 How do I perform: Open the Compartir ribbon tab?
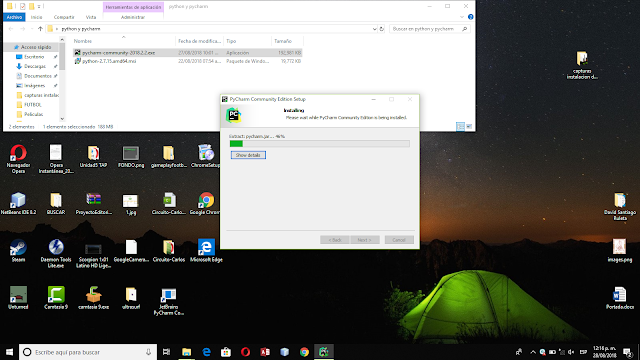point(64,17)
